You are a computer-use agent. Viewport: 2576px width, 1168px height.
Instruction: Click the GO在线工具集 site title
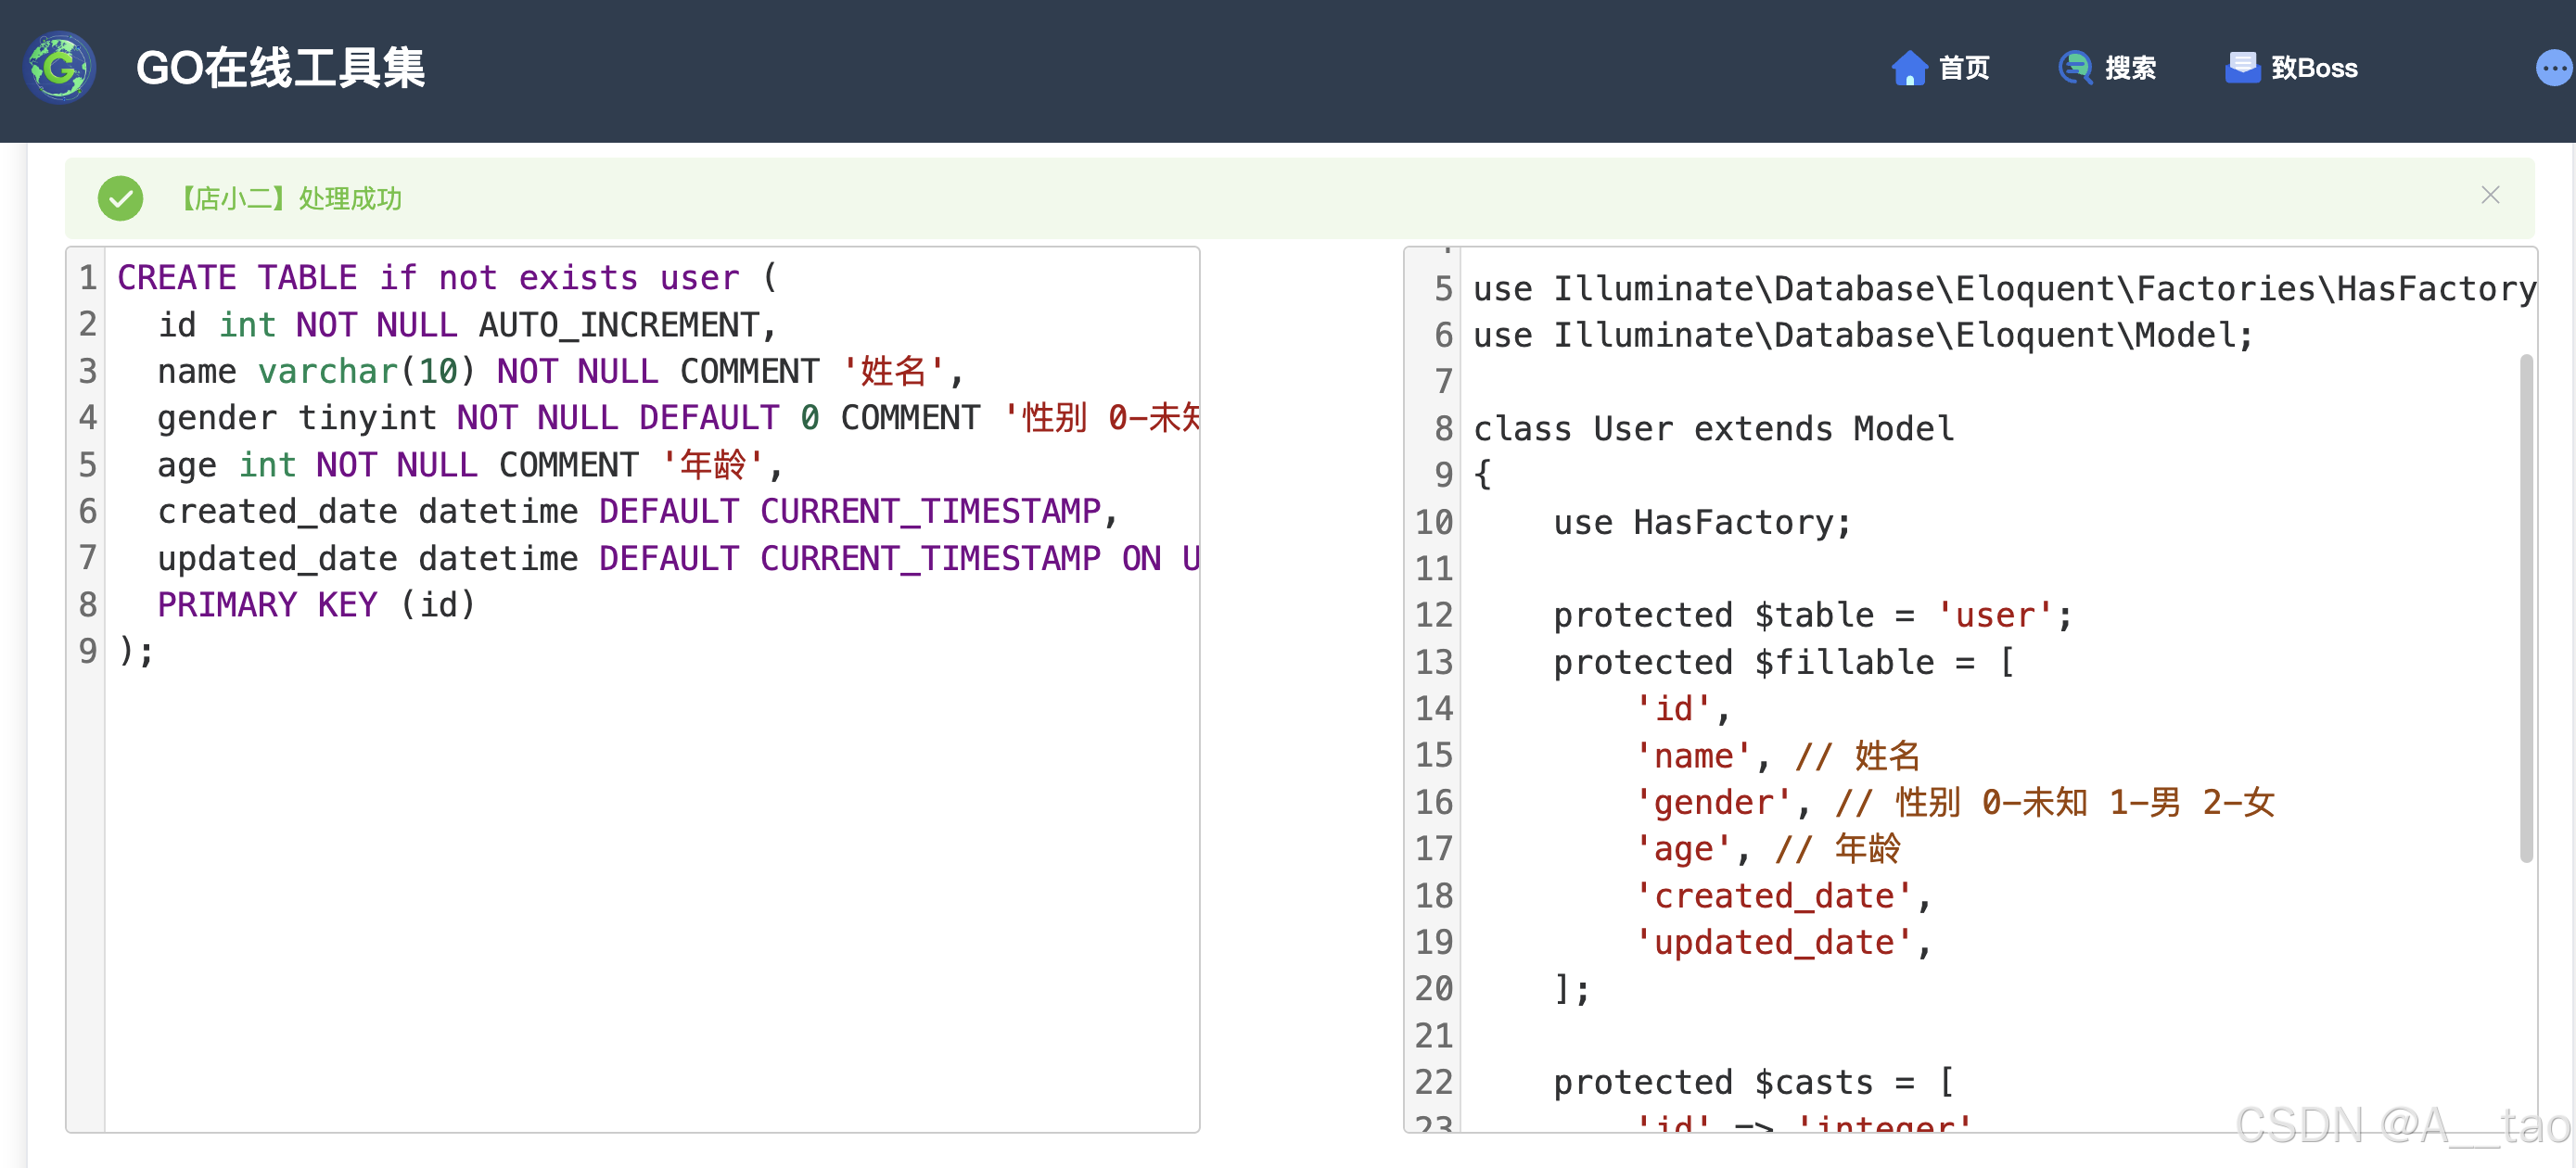tap(280, 68)
